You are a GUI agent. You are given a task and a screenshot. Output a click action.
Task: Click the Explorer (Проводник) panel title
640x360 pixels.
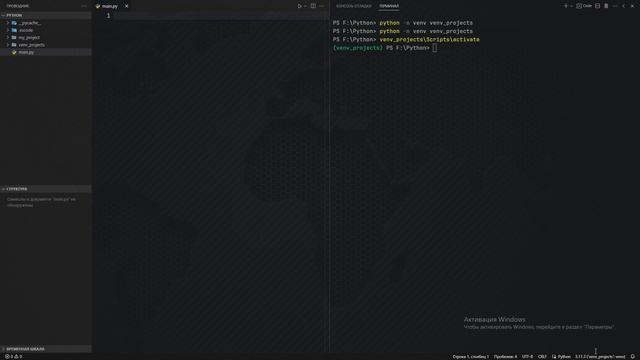click(x=18, y=6)
